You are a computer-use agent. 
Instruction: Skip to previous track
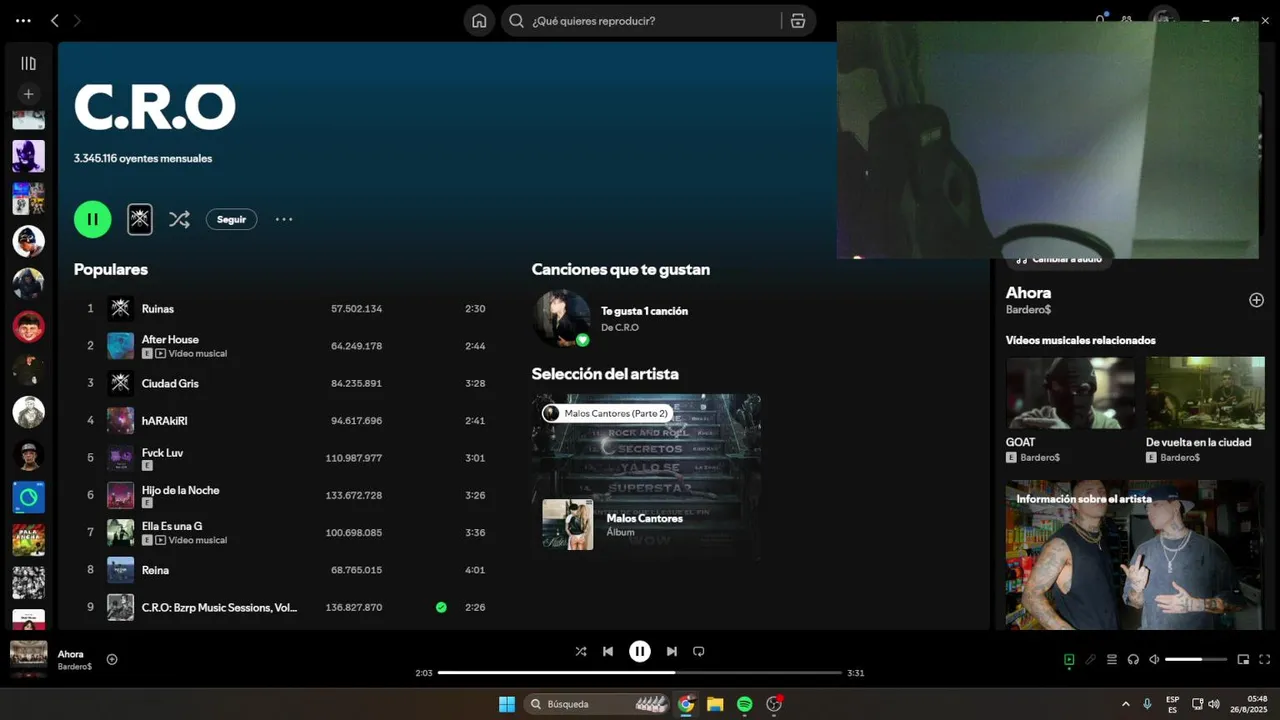tap(608, 651)
